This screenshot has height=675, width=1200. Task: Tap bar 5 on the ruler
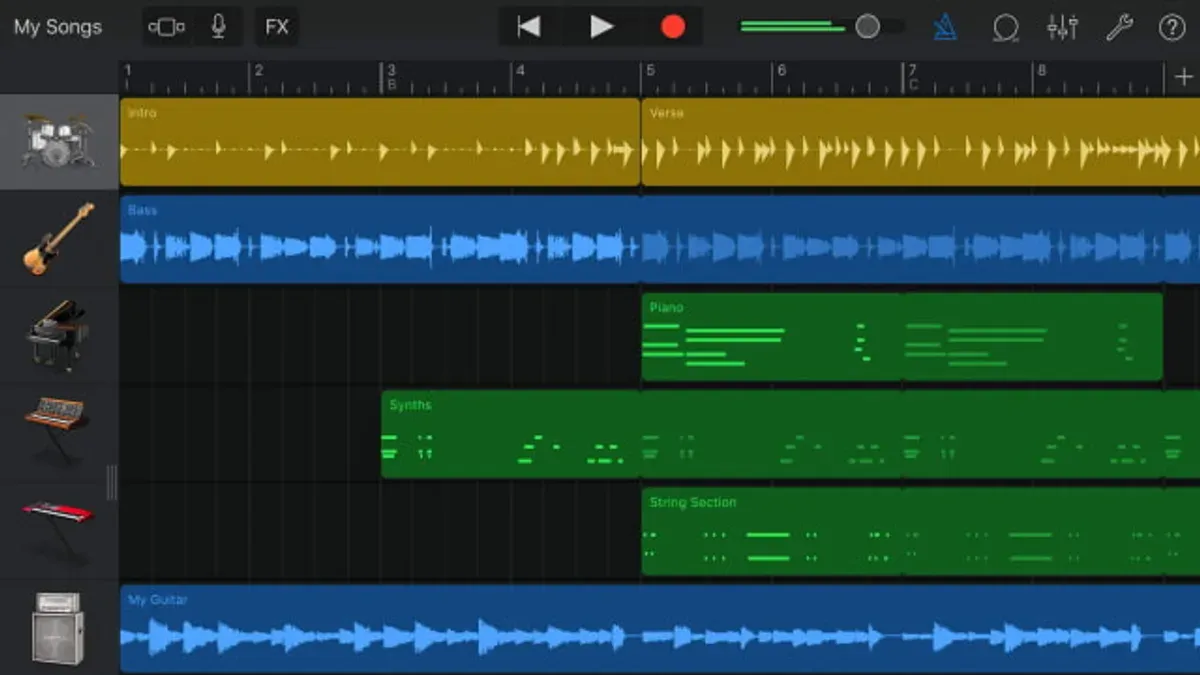point(650,71)
